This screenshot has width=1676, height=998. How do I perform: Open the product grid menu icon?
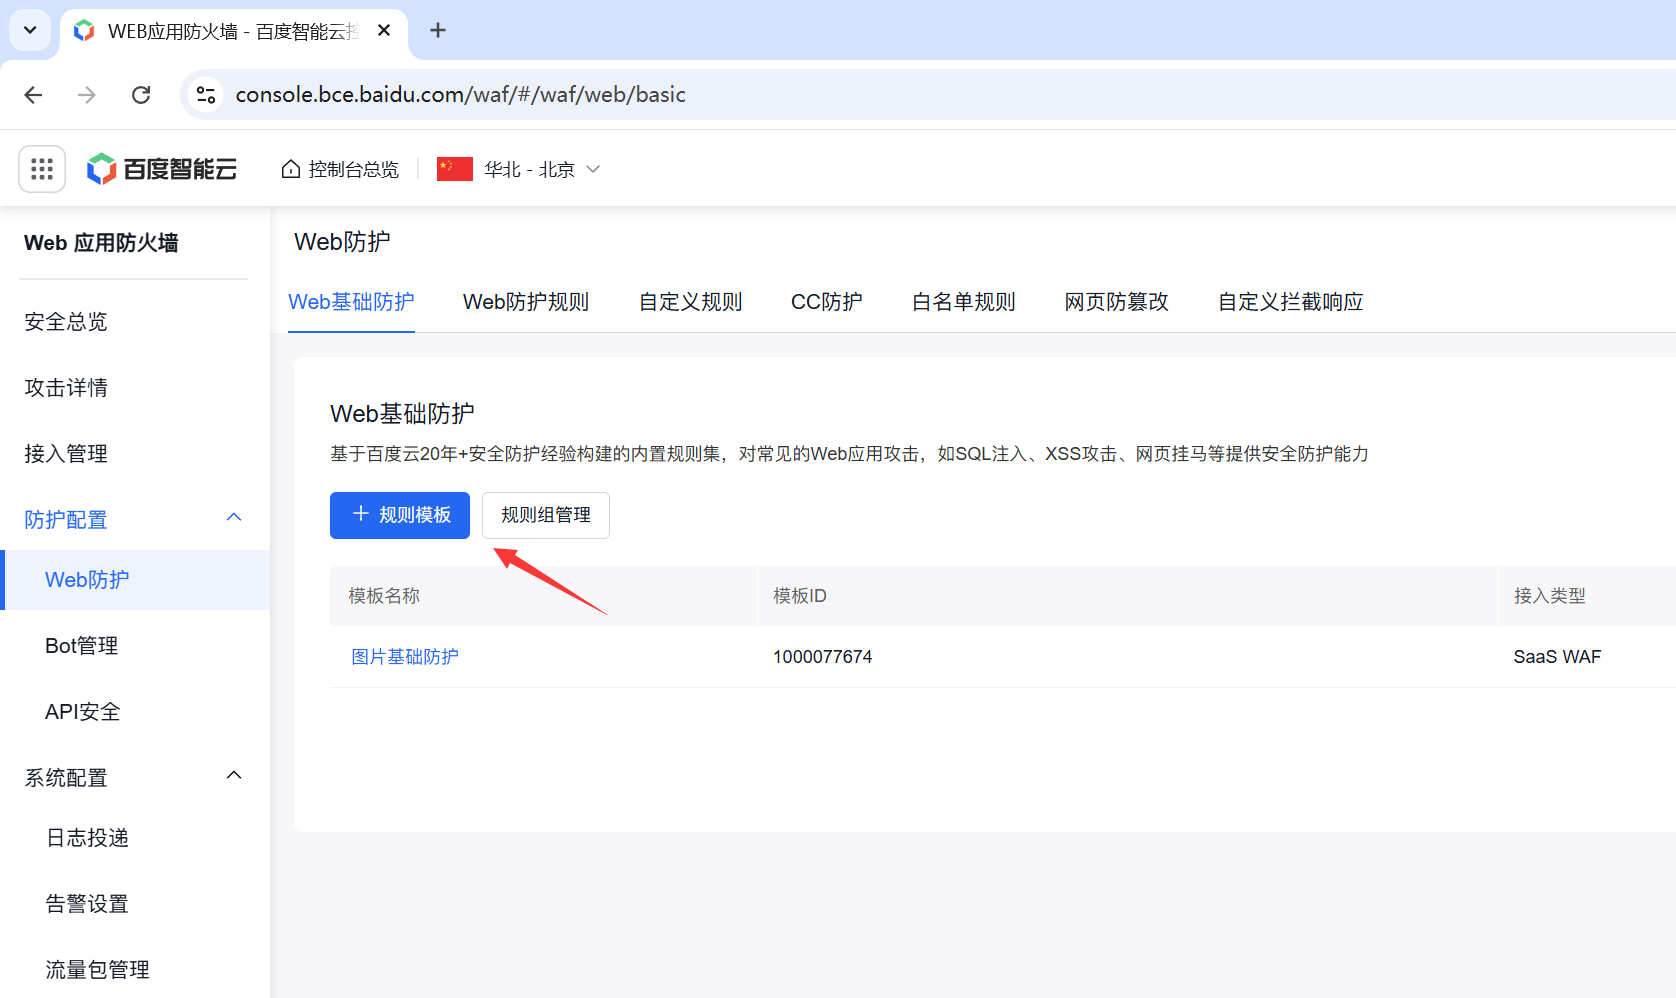point(41,168)
